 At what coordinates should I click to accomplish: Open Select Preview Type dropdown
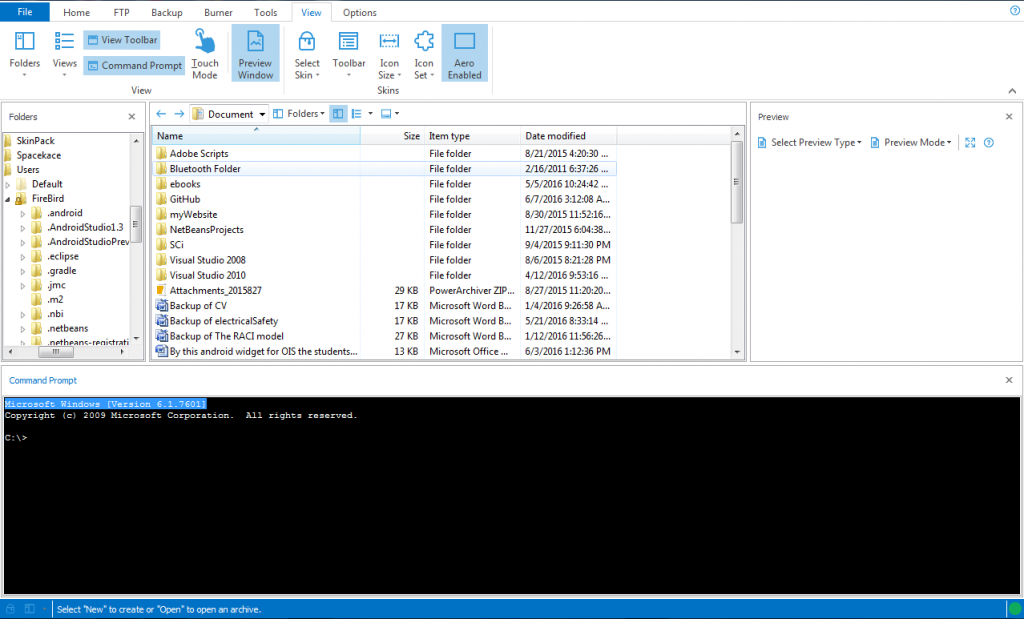tap(810, 142)
